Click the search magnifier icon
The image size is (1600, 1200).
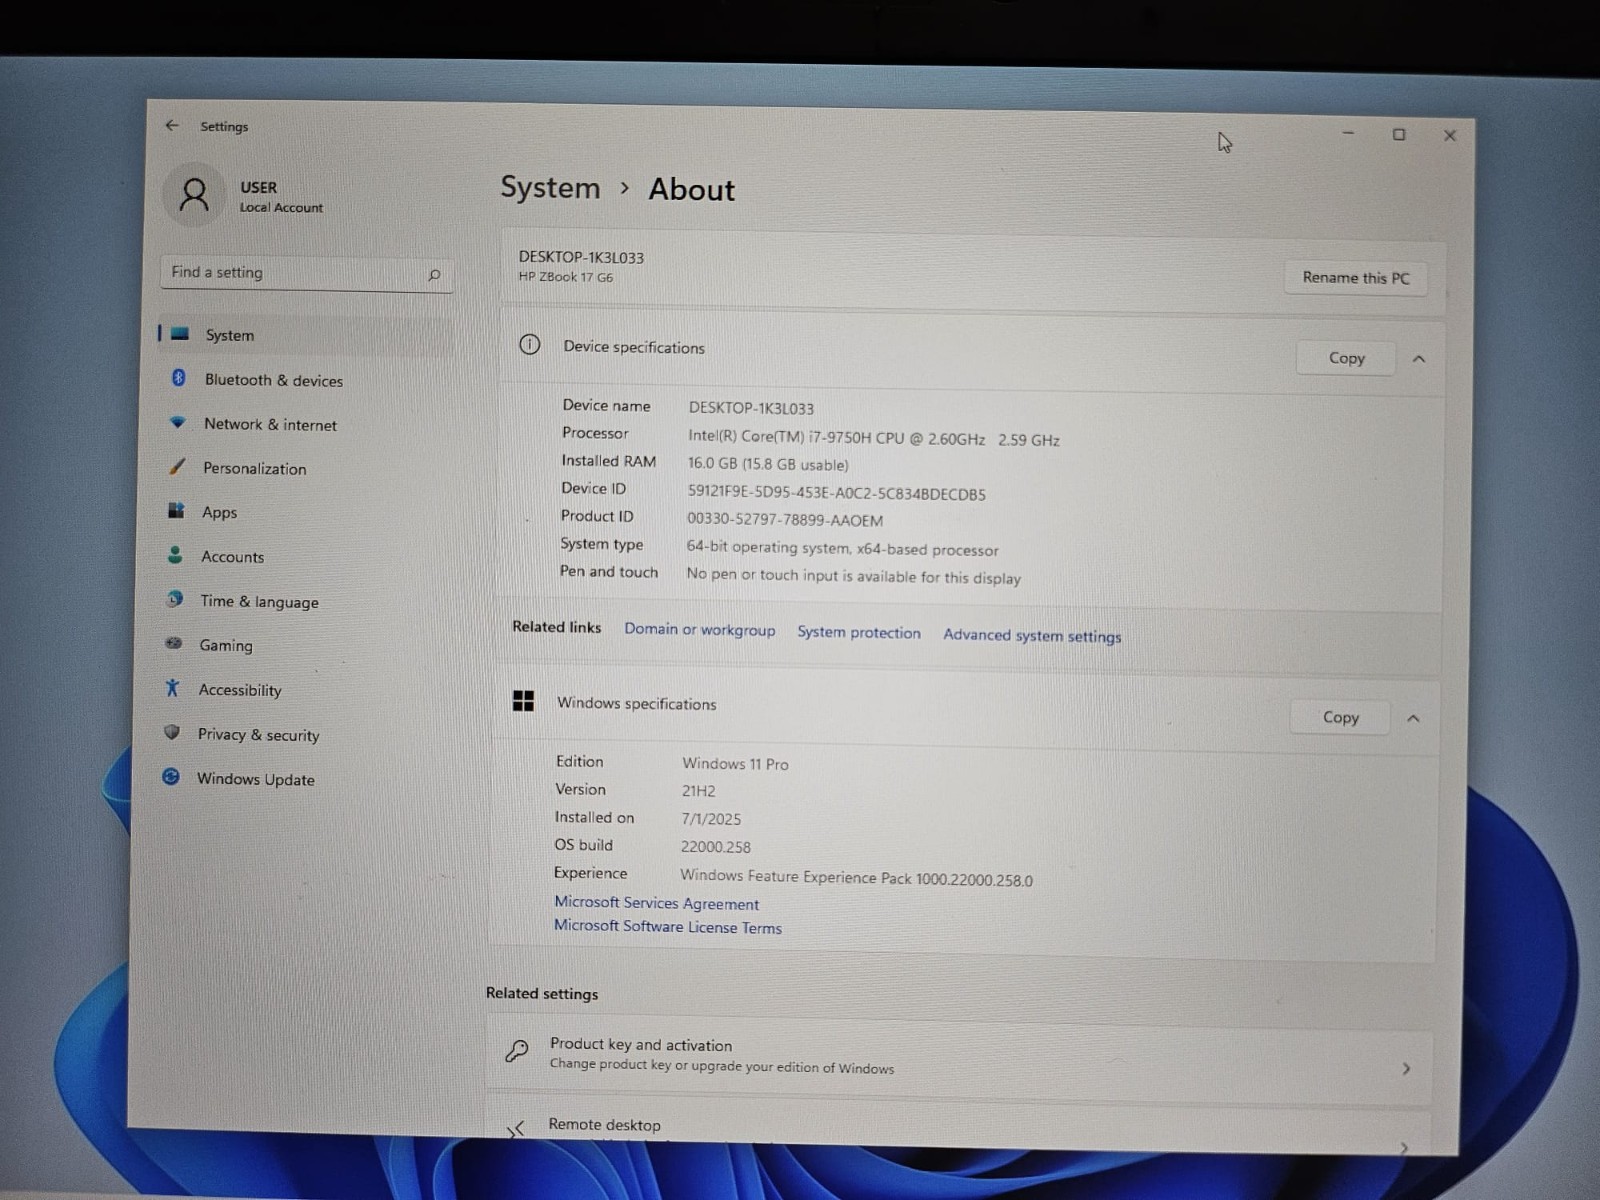tap(434, 275)
